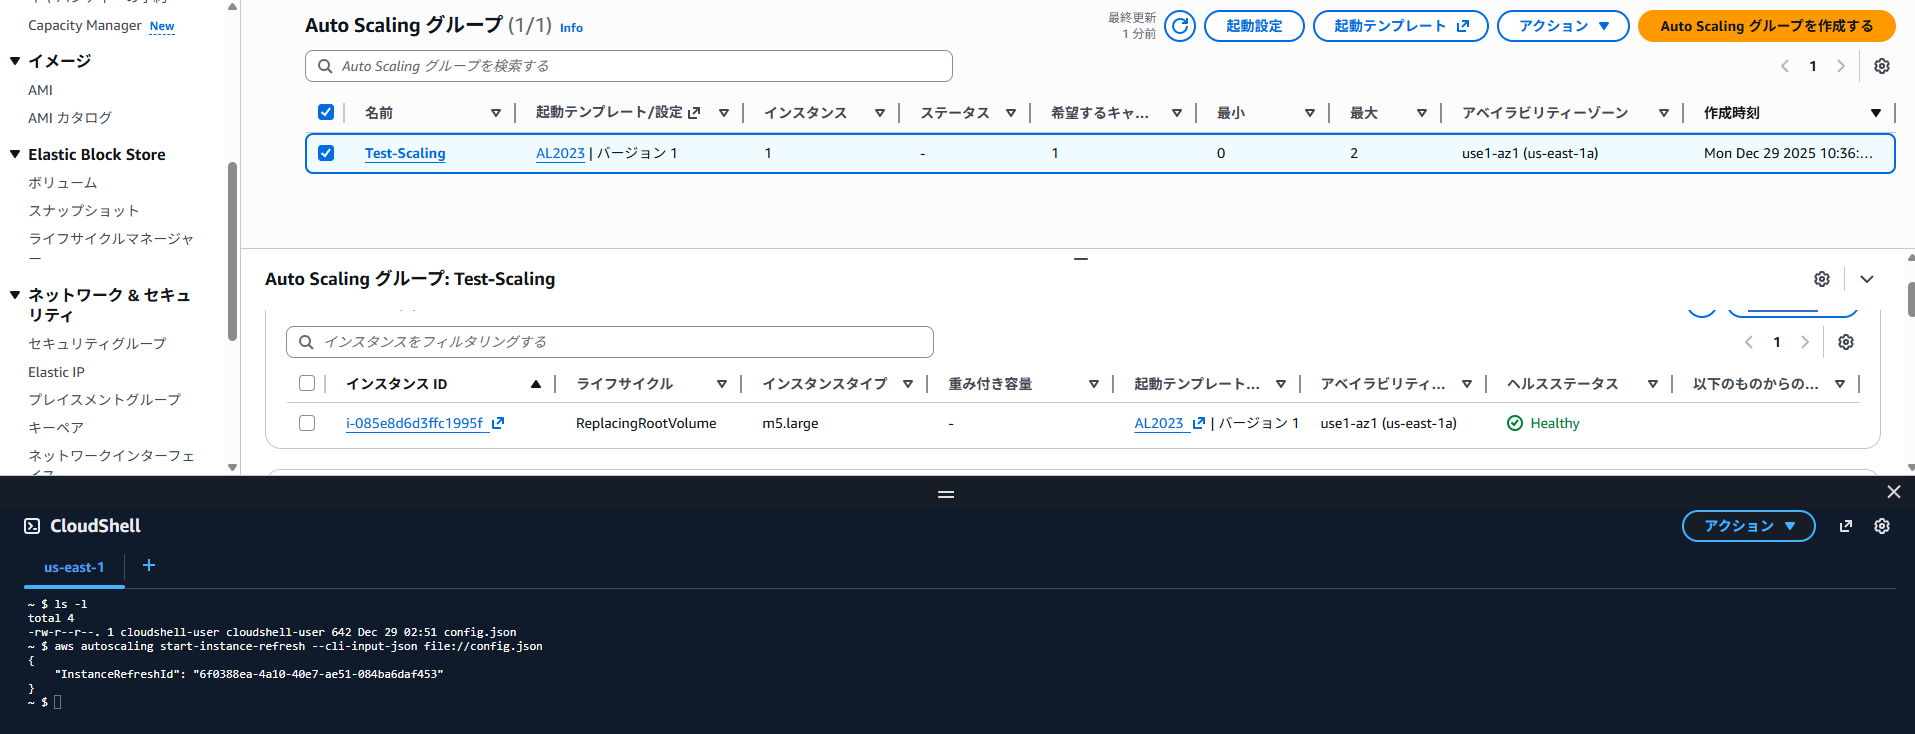Open セキュリティグループ in the sidebar
Image resolution: width=1915 pixels, height=734 pixels.
(x=97, y=344)
